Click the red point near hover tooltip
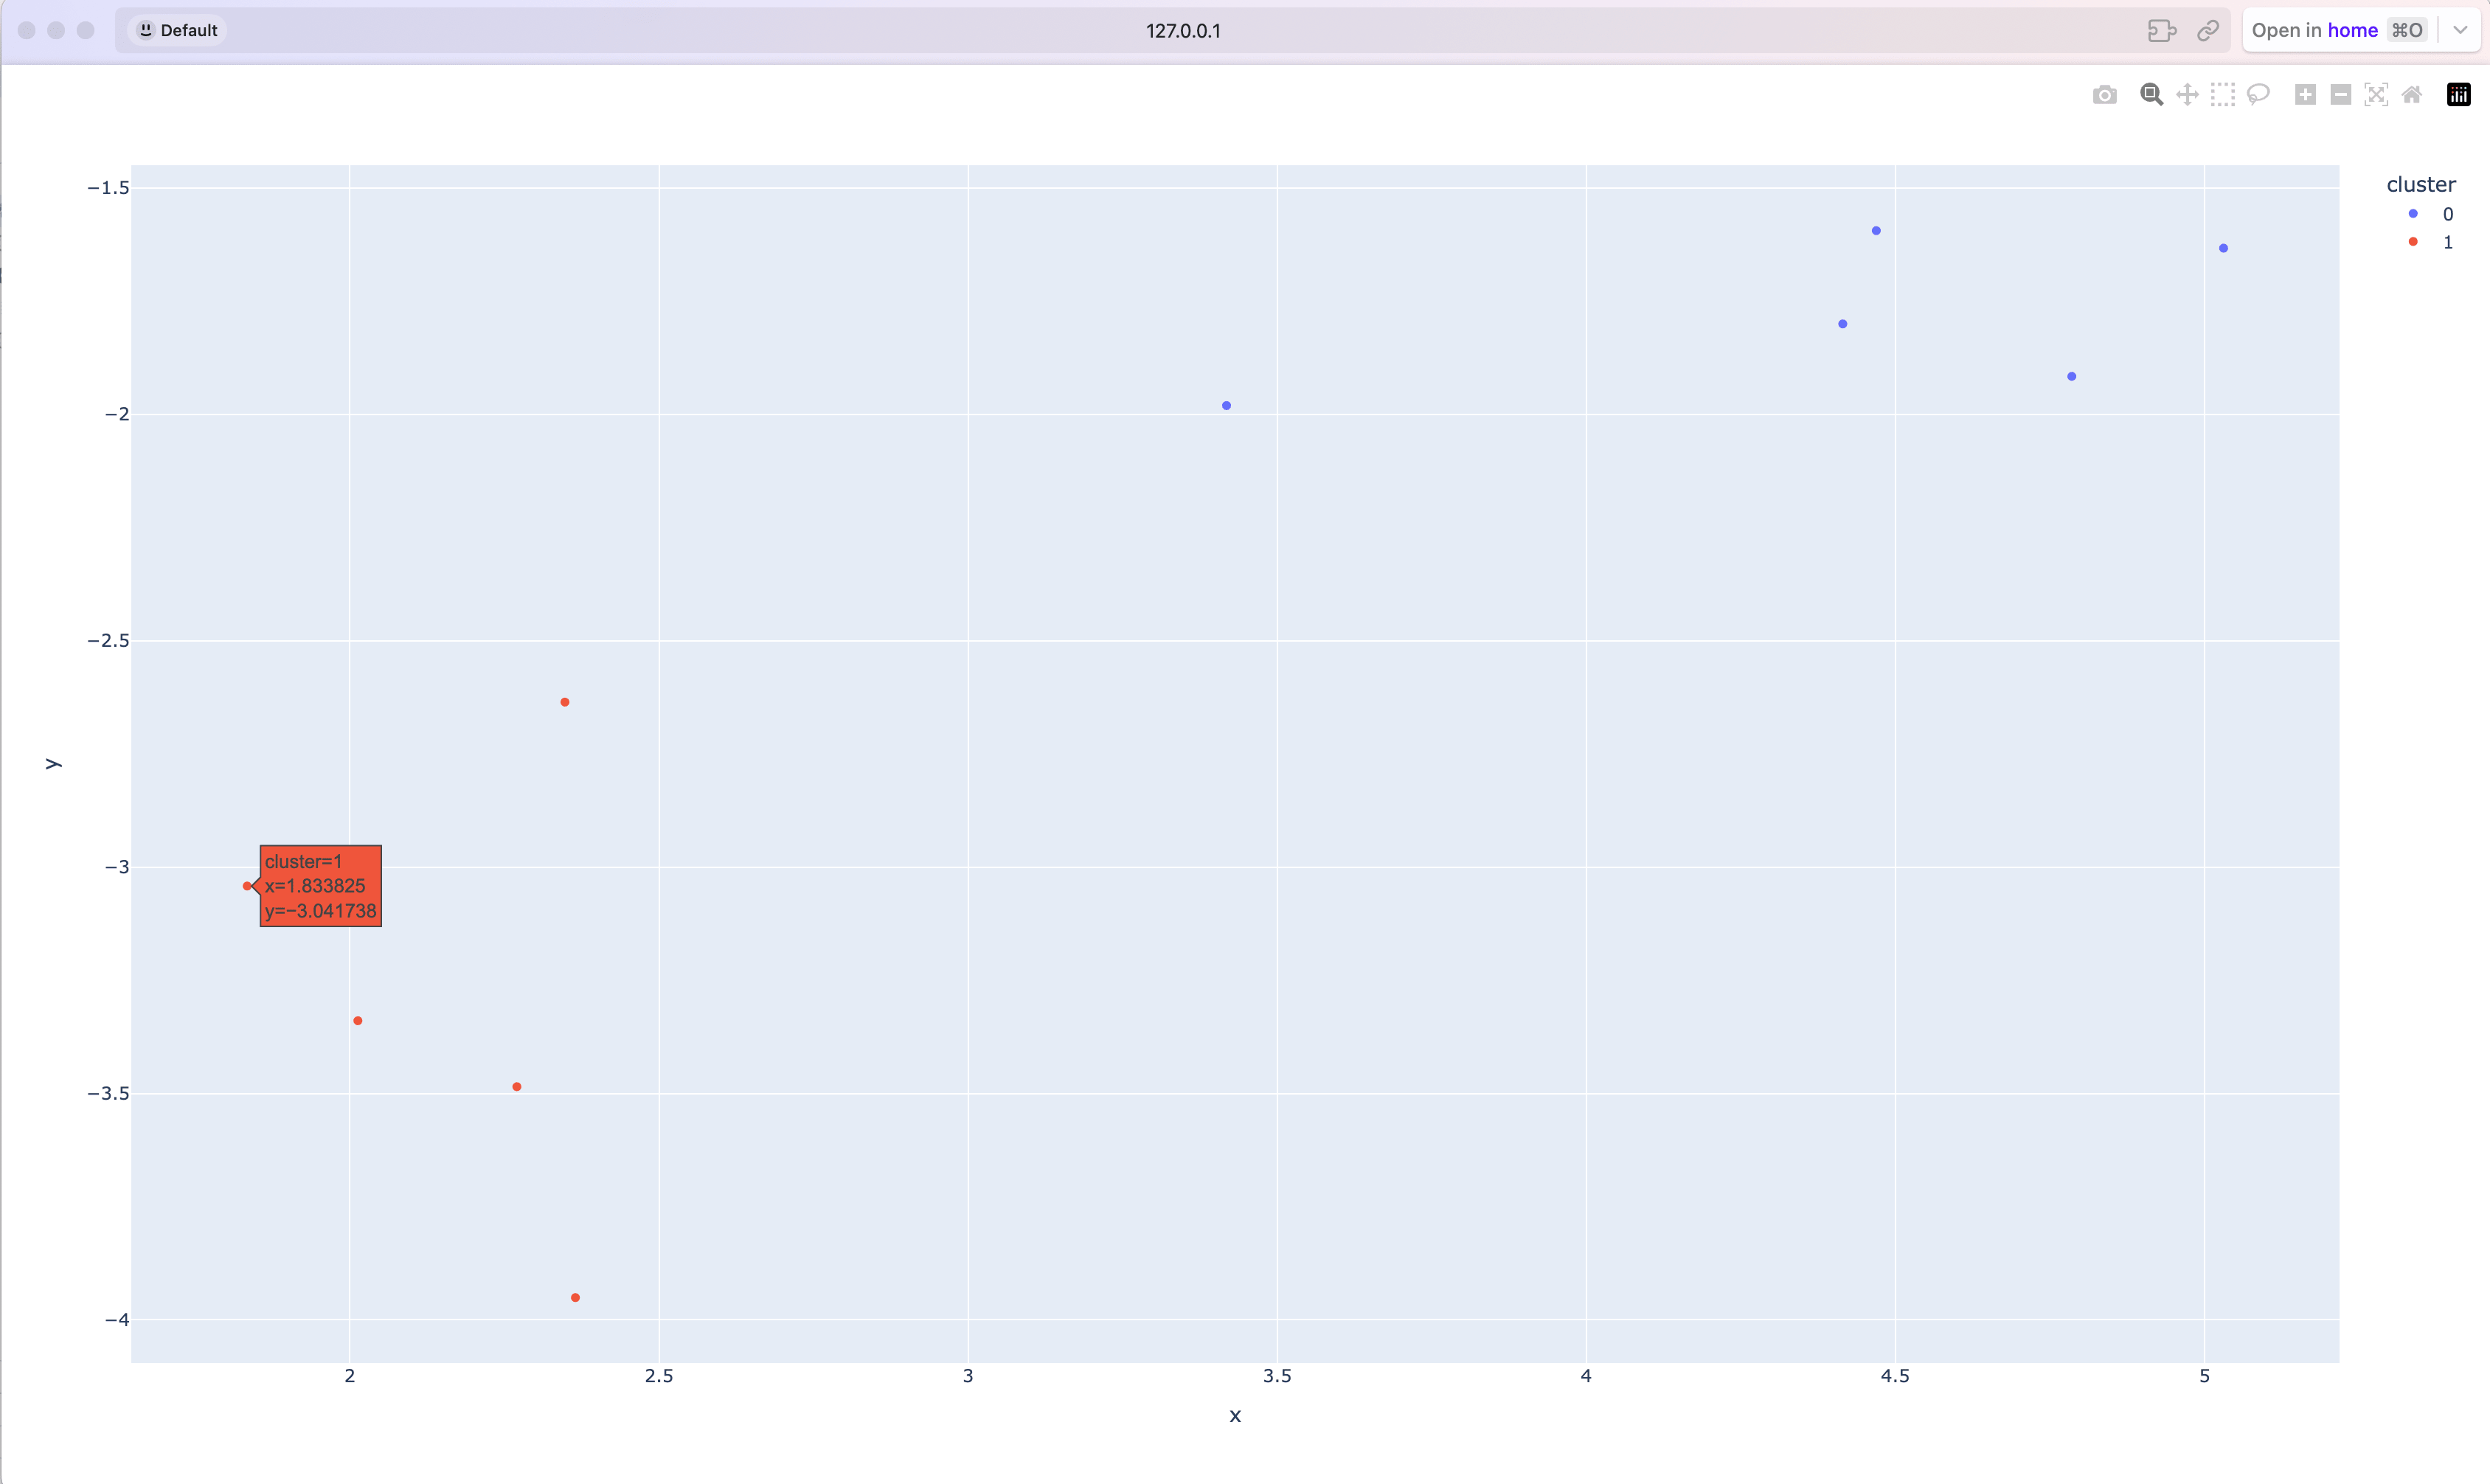 point(247,886)
